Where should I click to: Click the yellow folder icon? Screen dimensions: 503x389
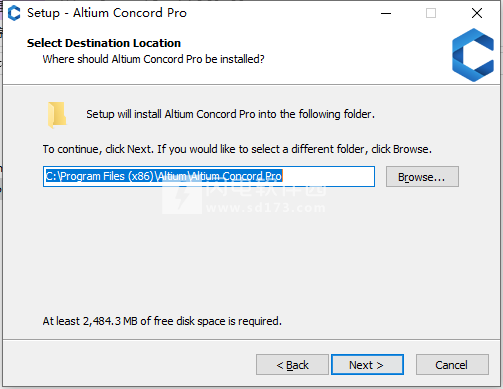click(57, 115)
